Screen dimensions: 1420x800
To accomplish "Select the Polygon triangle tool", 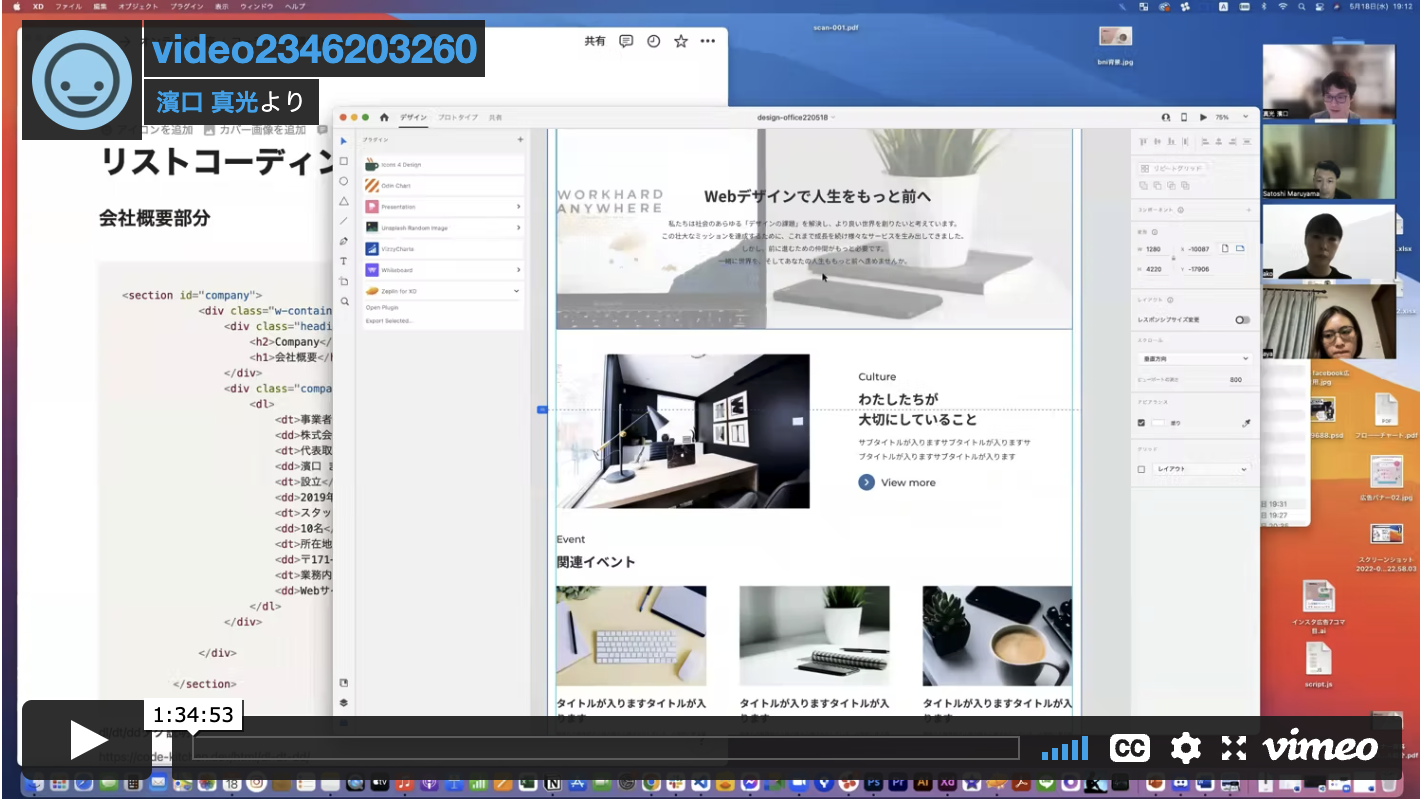I will pyautogui.click(x=344, y=201).
